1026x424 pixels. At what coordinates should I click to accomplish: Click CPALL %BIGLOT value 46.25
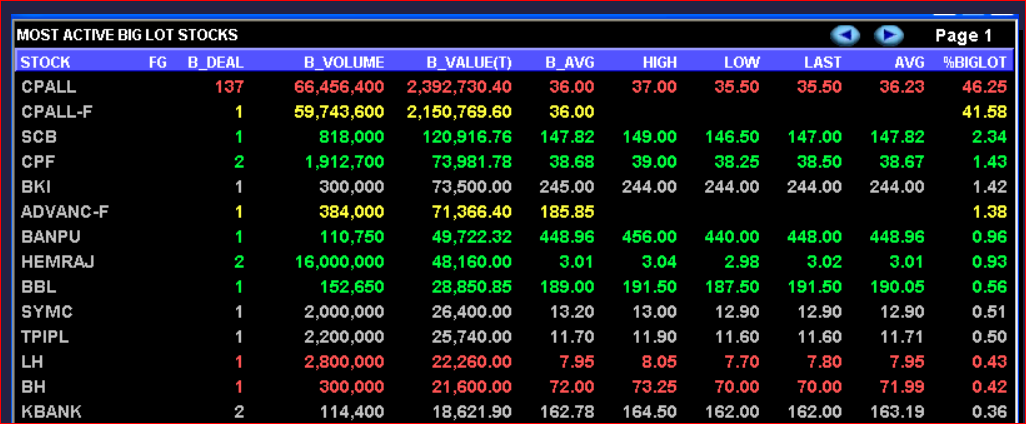coord(984,86)
